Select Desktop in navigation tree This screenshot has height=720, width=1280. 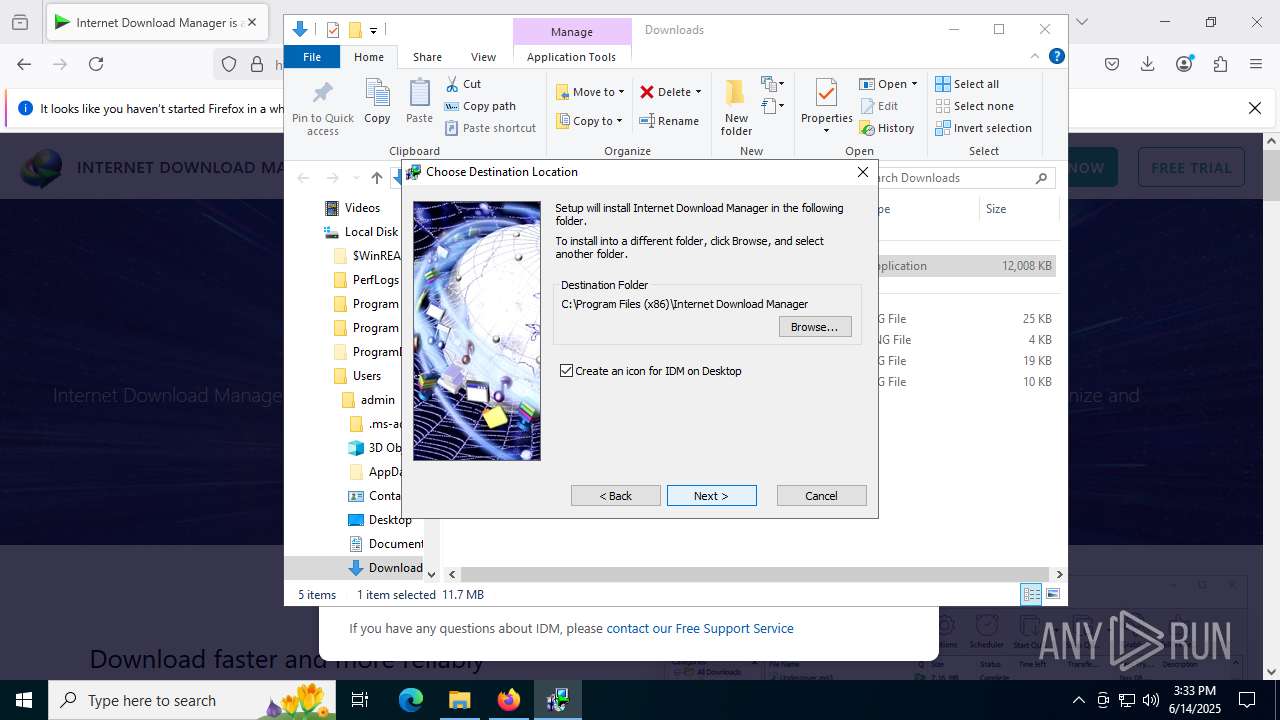(379, 520)
